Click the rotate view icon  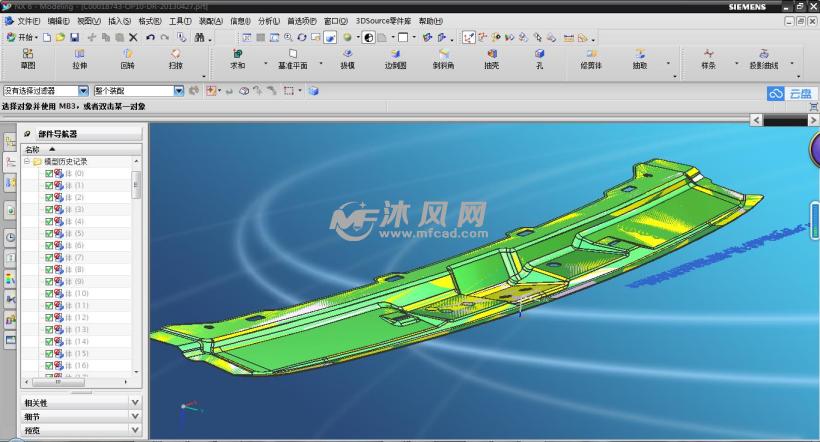click(302, 38)
